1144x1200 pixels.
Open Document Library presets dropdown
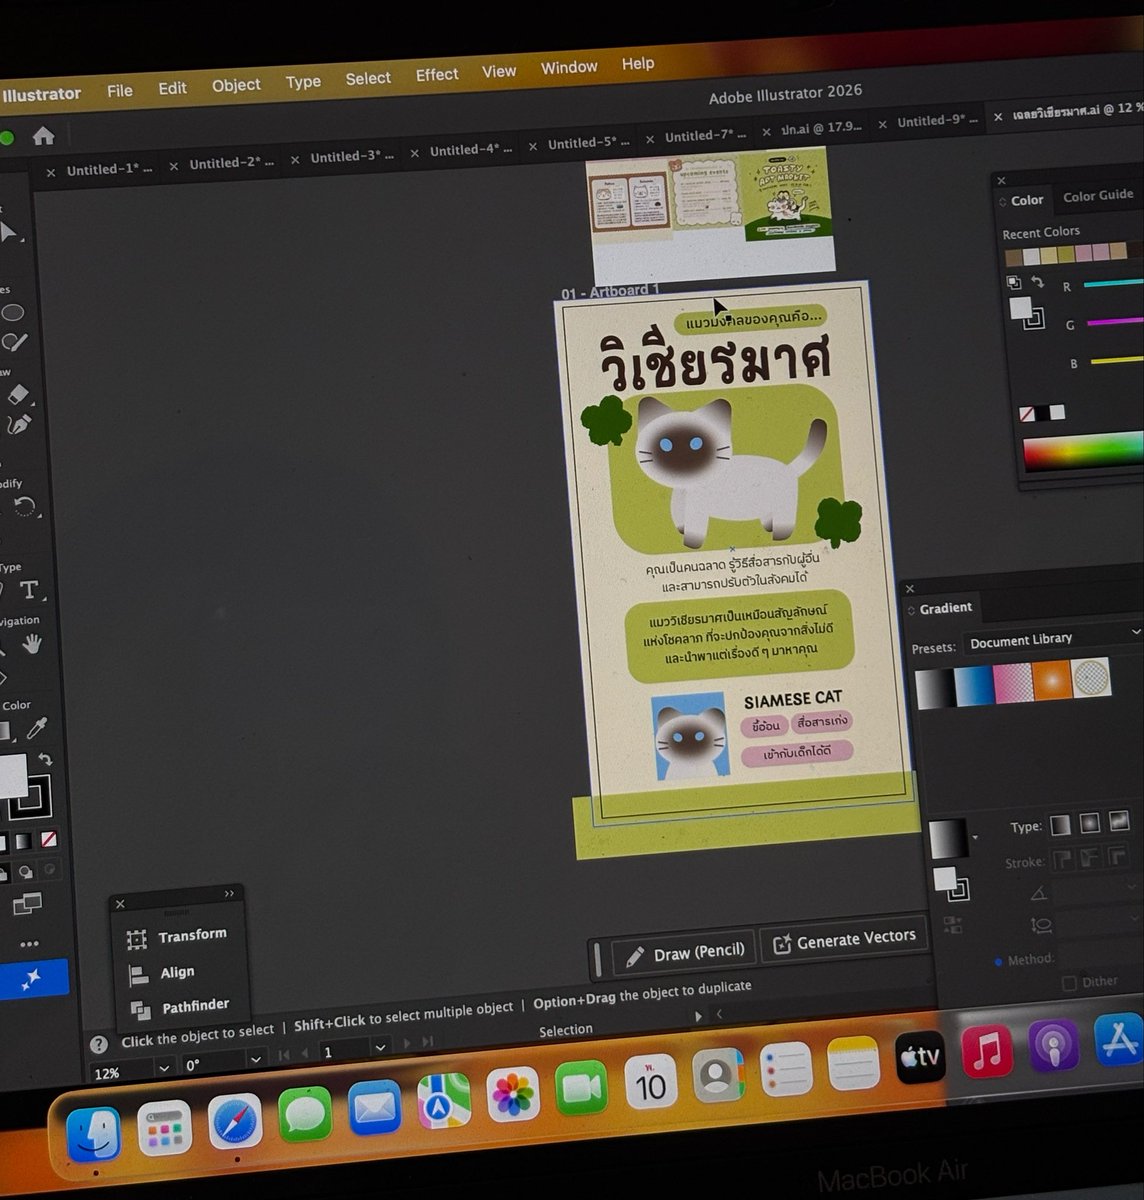click(1052, 639)
